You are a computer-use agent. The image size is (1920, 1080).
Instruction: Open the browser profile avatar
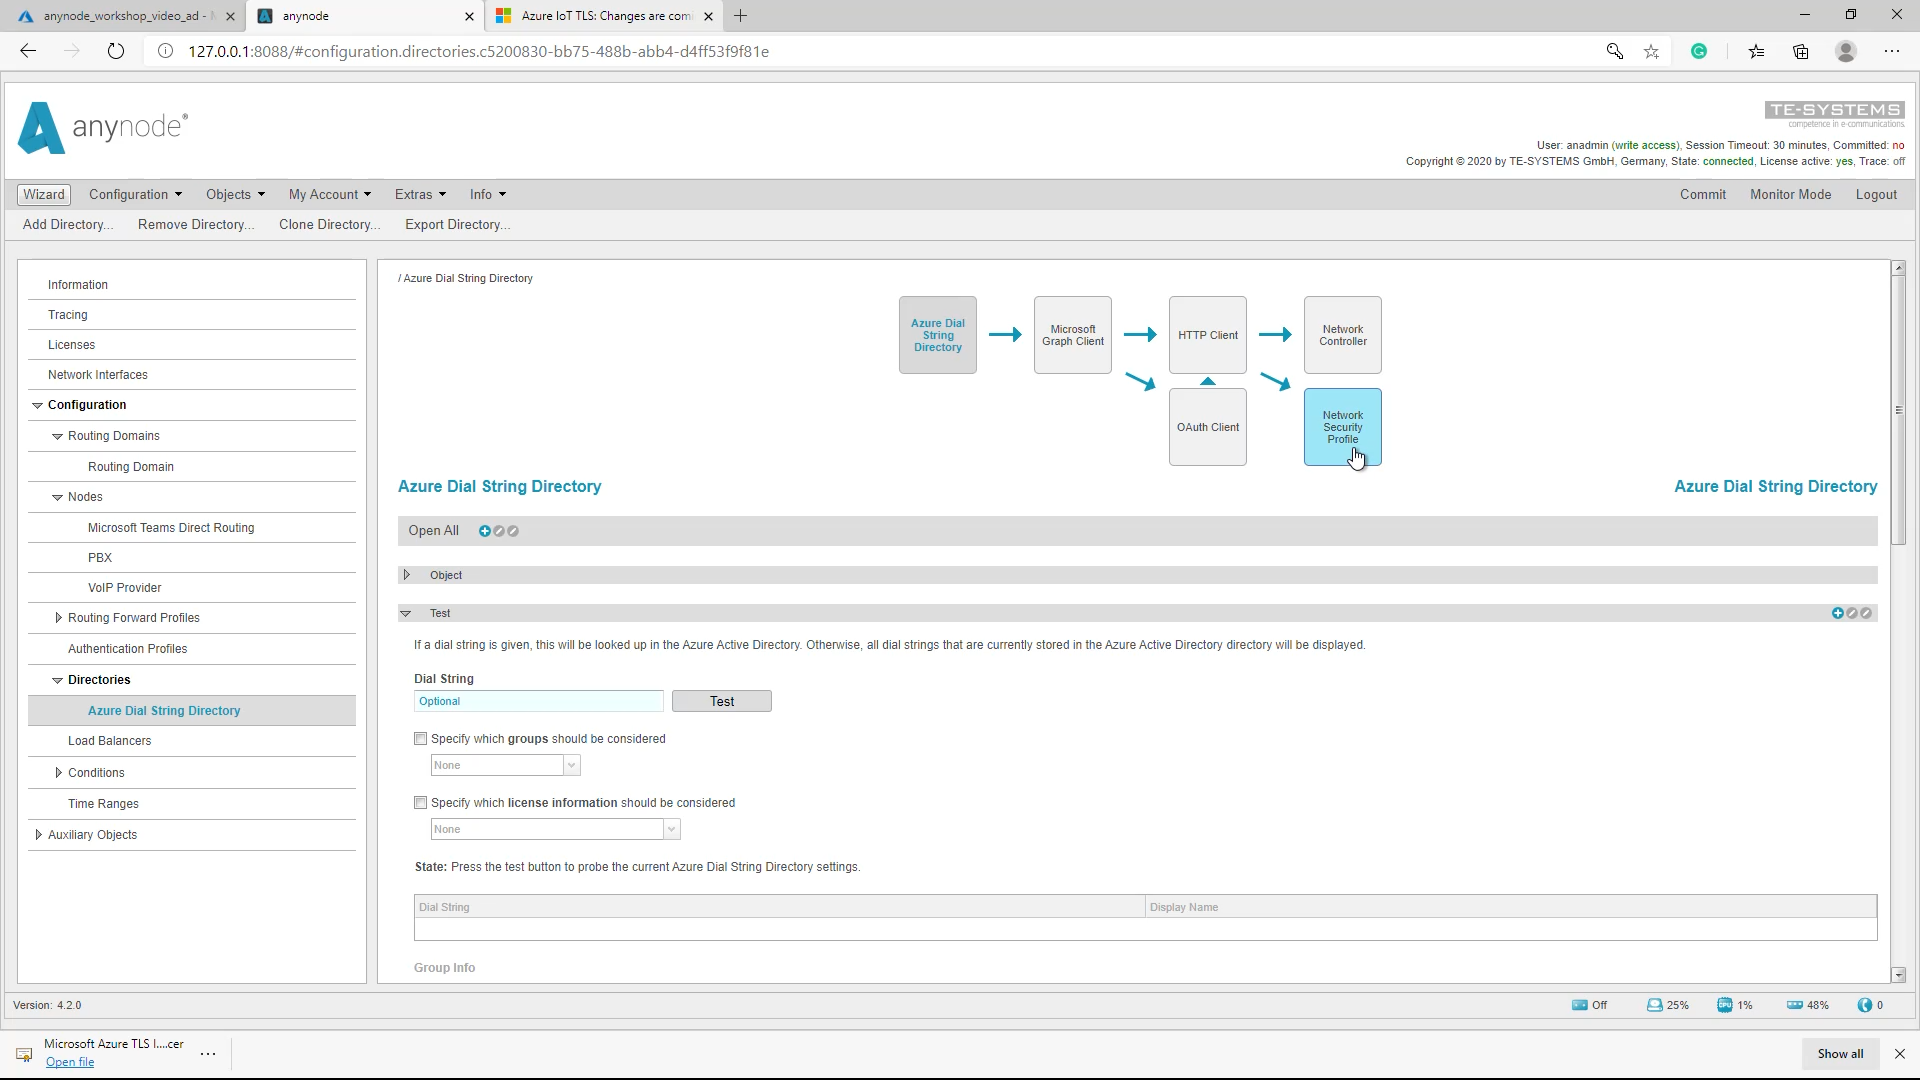pyautogui.click(x=1846, y=51)
